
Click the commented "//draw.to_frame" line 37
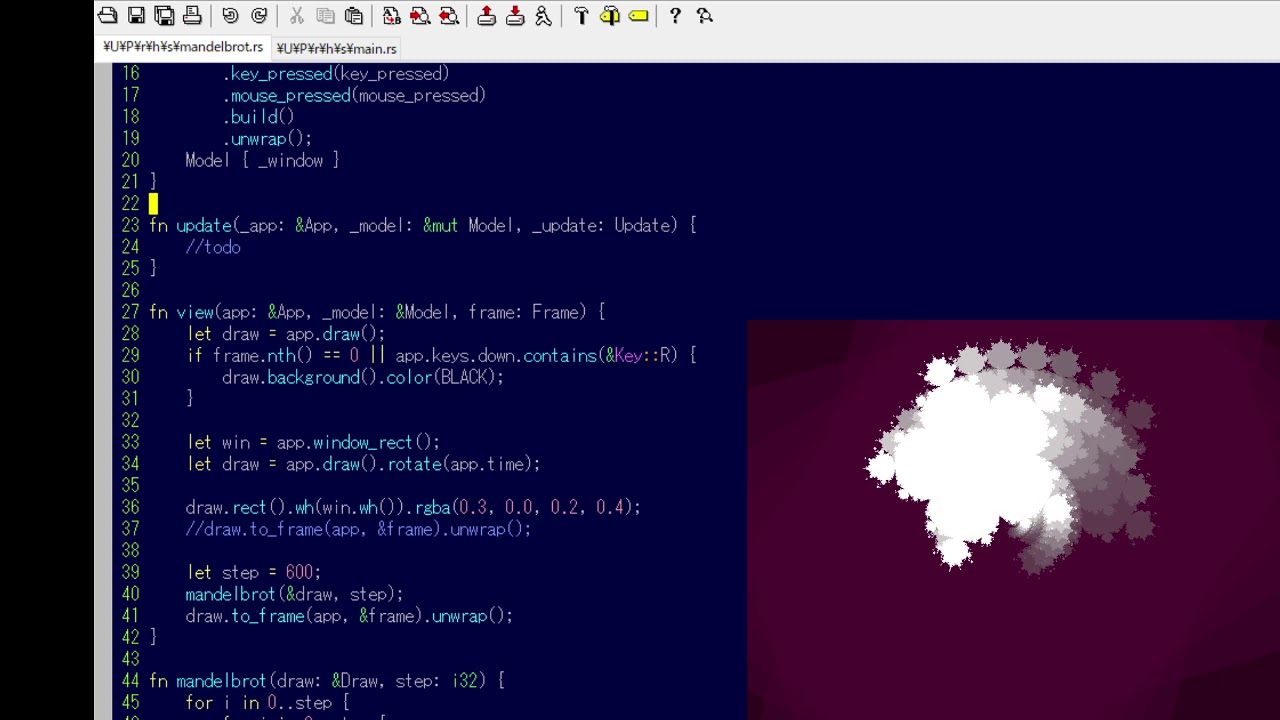pos(358,530)
